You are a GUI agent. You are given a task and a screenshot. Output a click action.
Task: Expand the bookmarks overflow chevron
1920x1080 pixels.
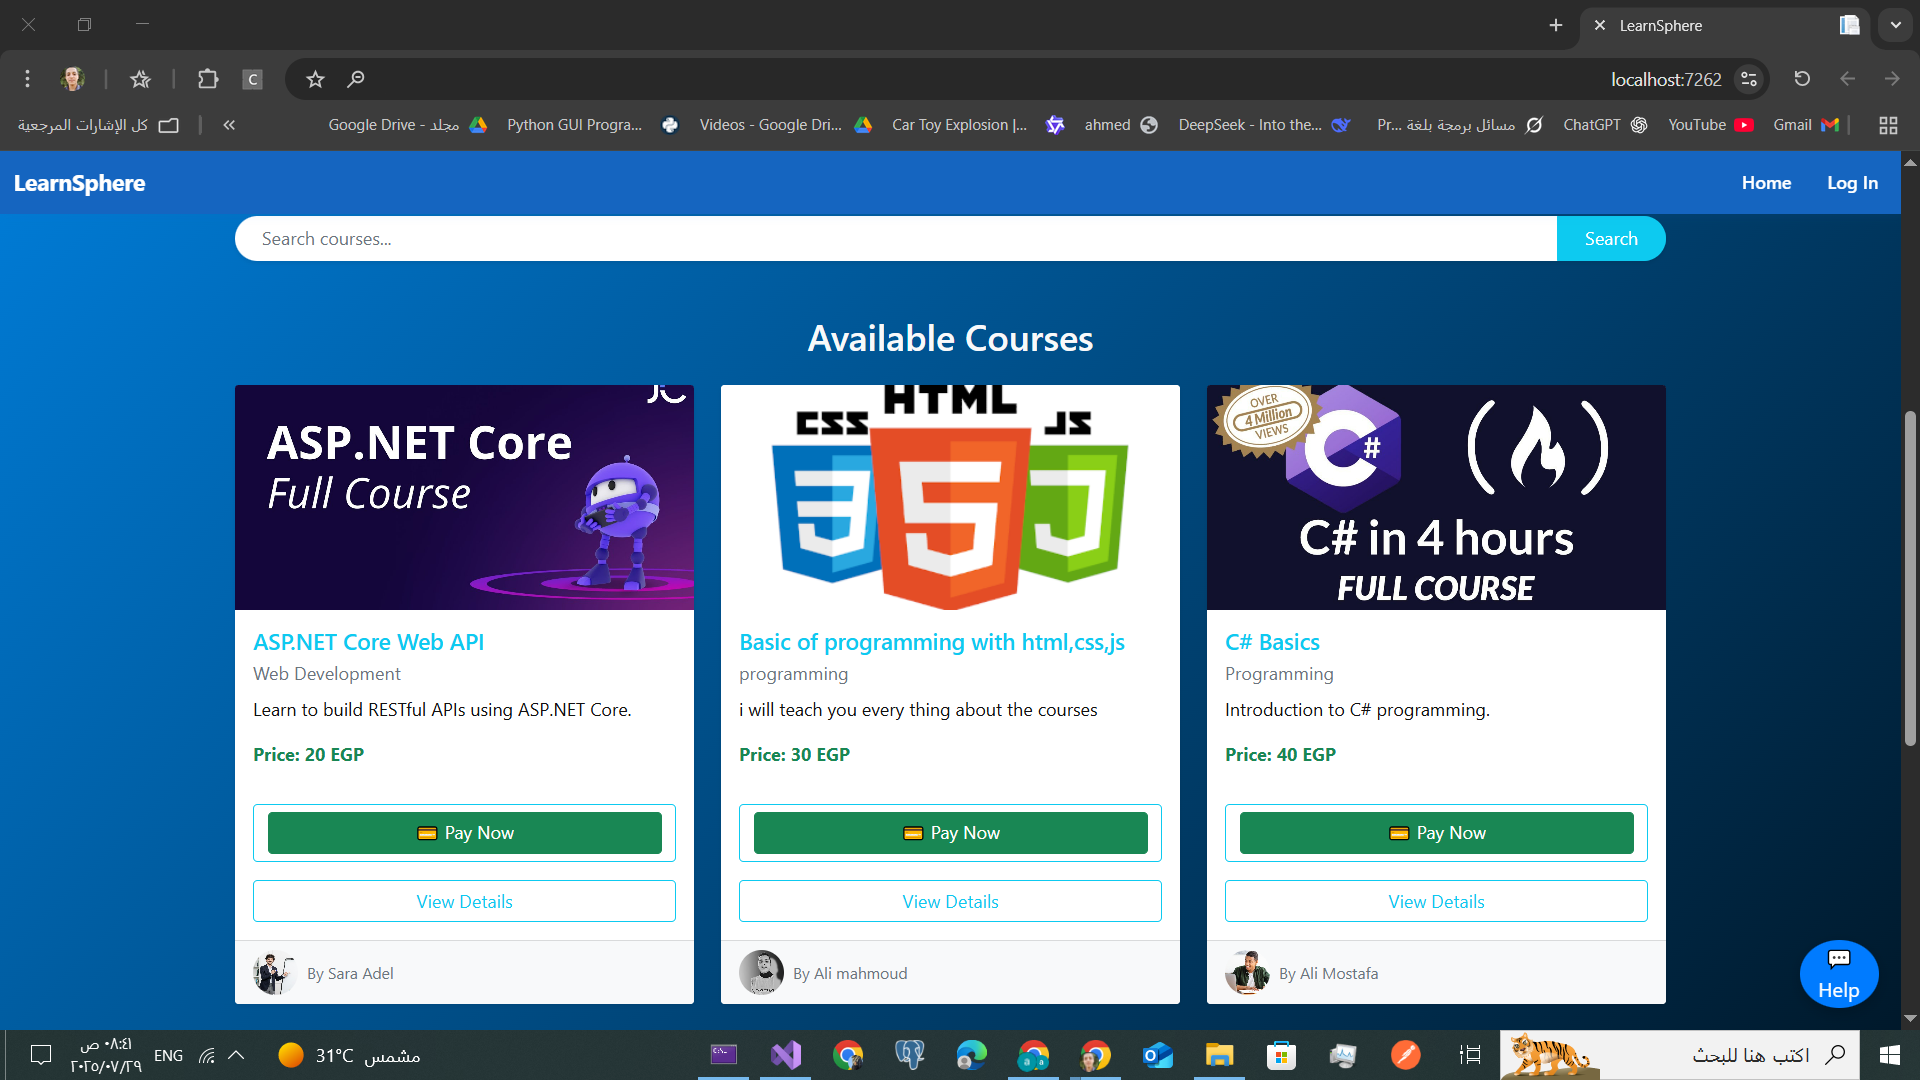[229, 125]
